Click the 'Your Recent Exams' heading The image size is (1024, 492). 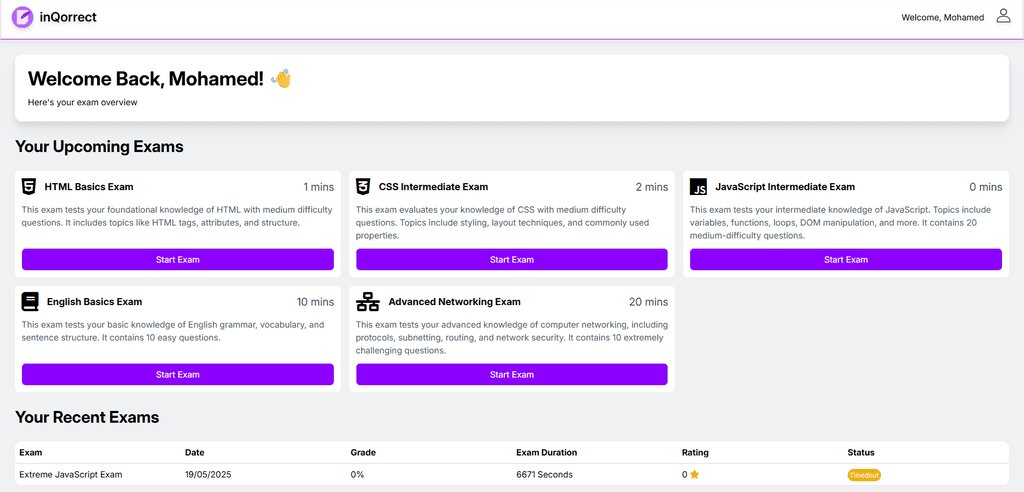[x=87, y=418]
